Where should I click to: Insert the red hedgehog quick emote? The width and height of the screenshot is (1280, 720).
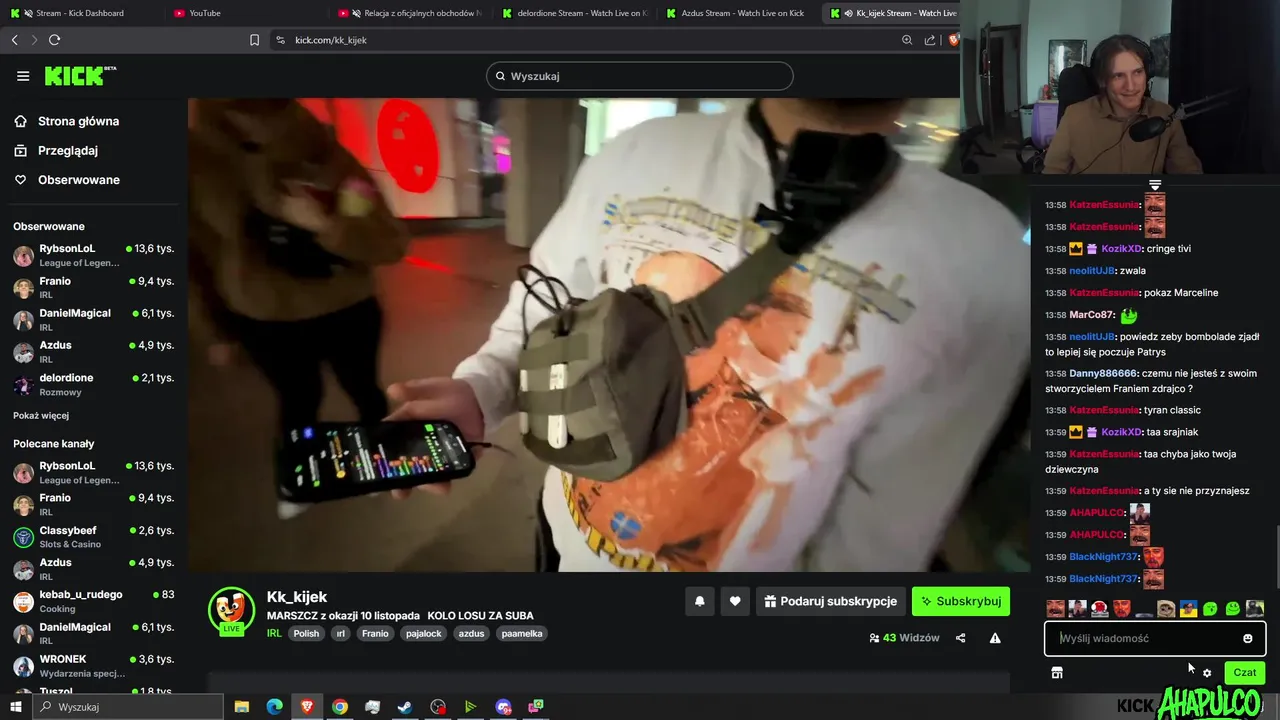(x=1100, y=608)
